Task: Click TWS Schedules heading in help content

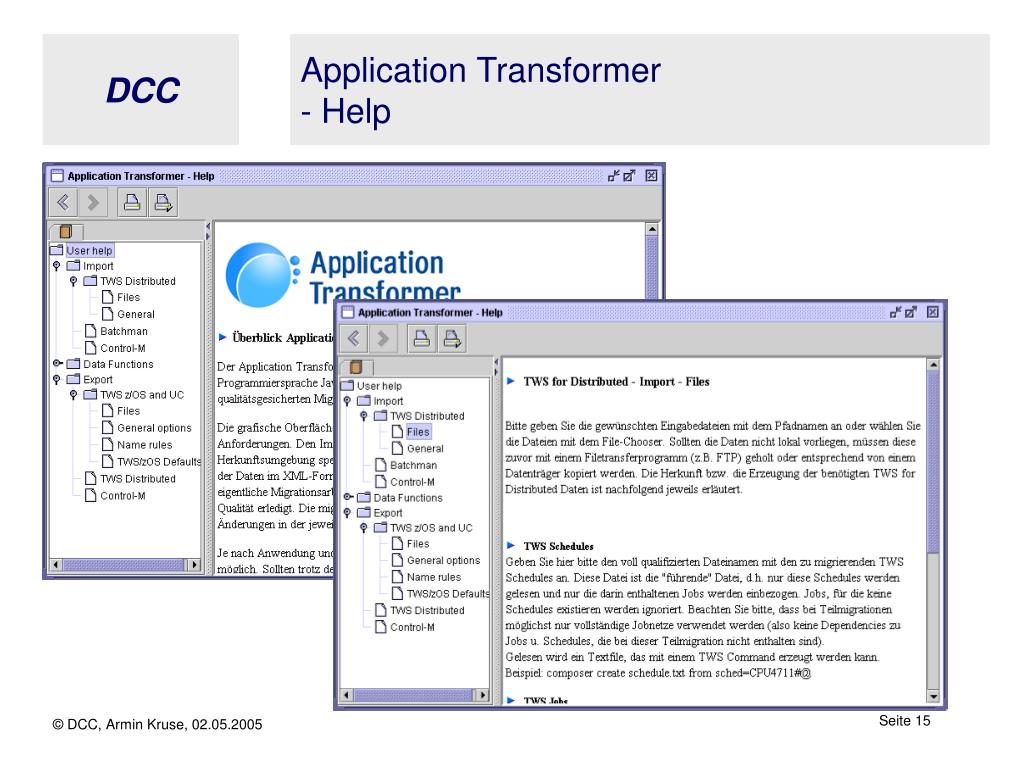Action: click(x=558, y=546)
